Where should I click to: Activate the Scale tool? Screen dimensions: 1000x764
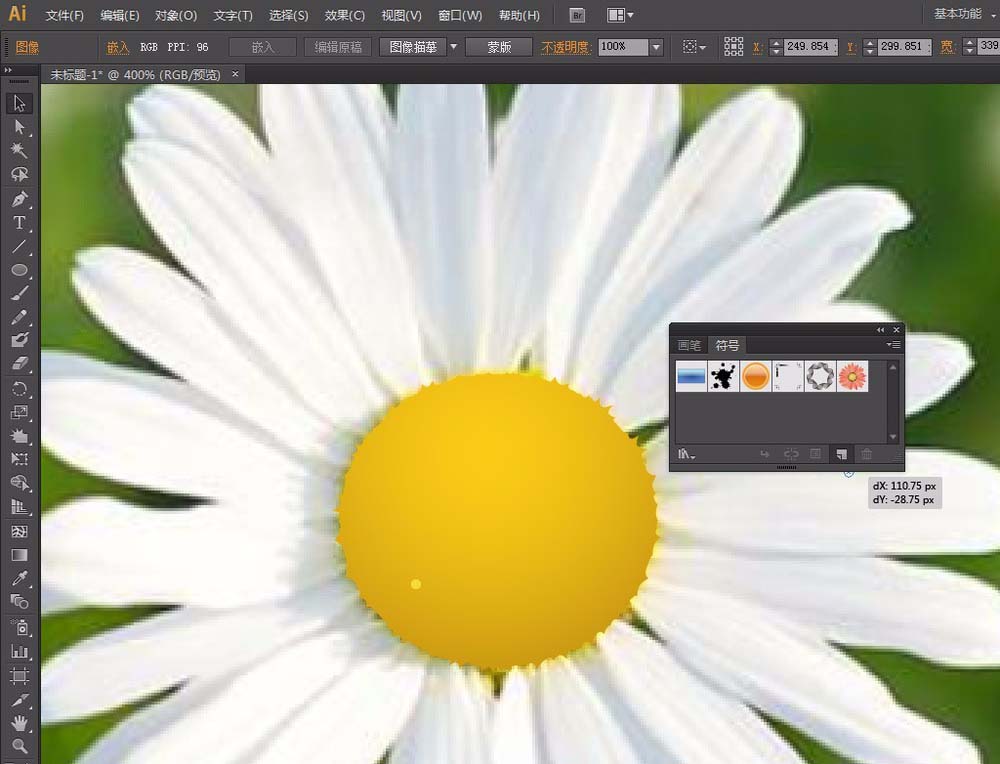tap(19, 412)
